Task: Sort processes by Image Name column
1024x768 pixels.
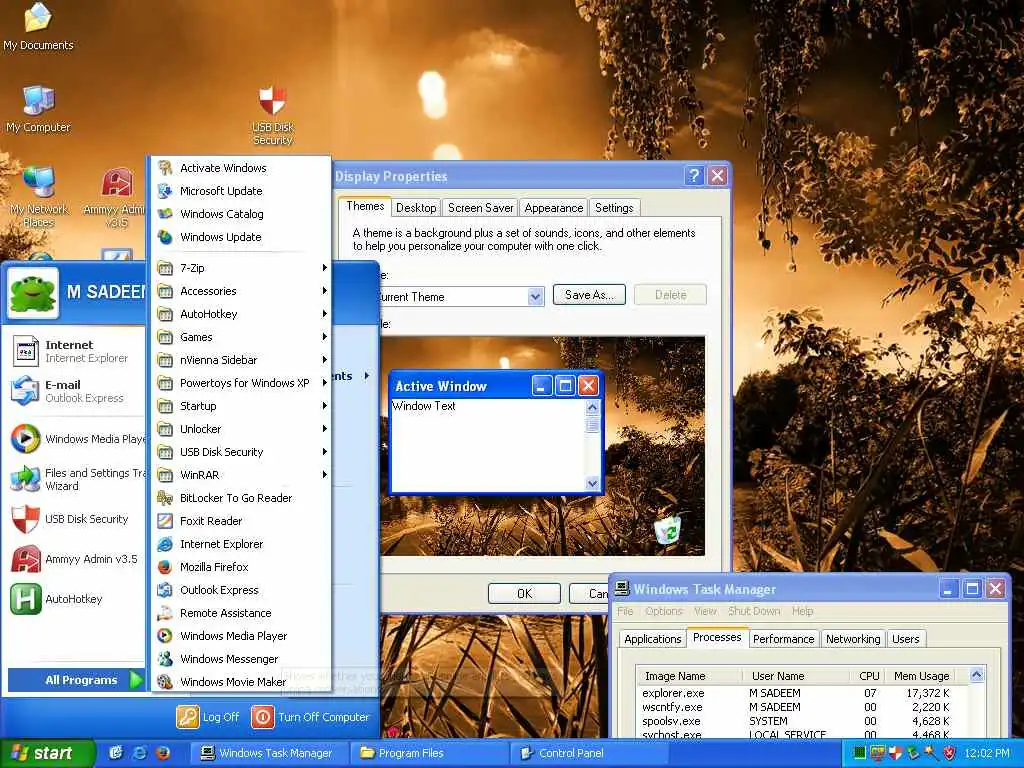Action: coord(690,676)
